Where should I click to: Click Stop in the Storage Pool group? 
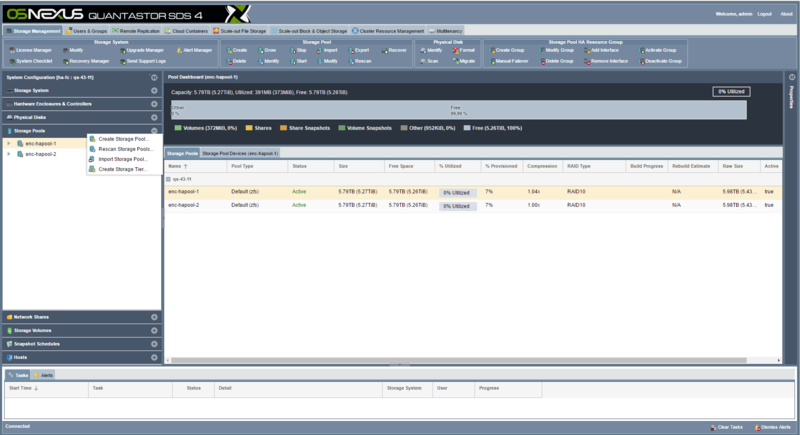[298, 50]
